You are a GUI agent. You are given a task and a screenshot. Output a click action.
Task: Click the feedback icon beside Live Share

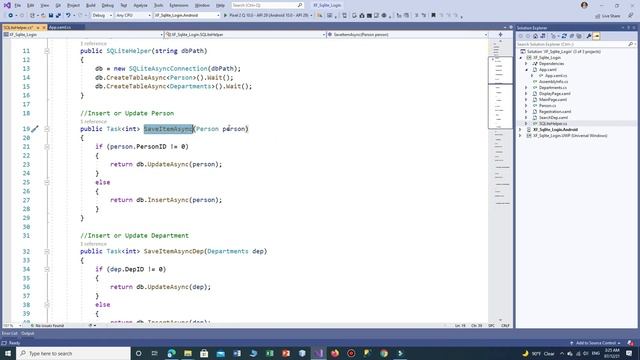(631, 15)
